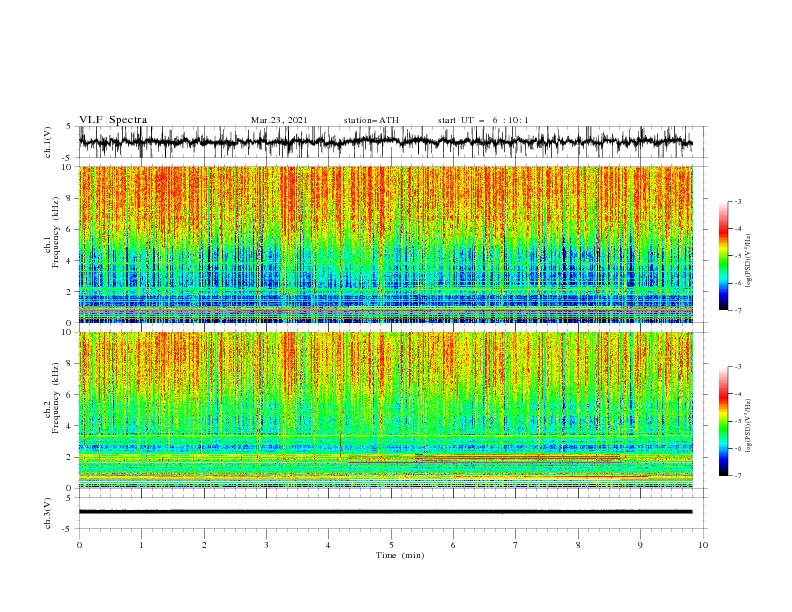
Task: Click the "7" tick on the Time axis
Action: tap(516, 545)
